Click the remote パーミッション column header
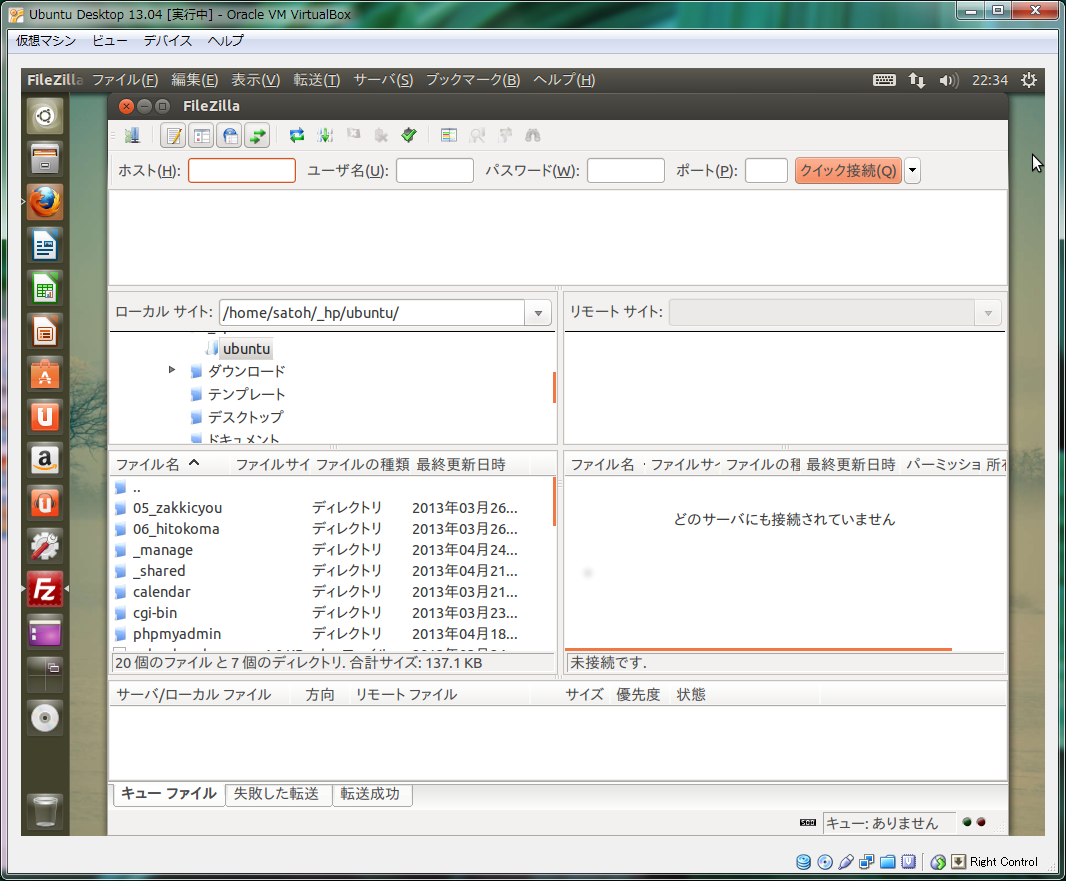Viewport: 1066px width, 881px height. (x=943, y=464)
